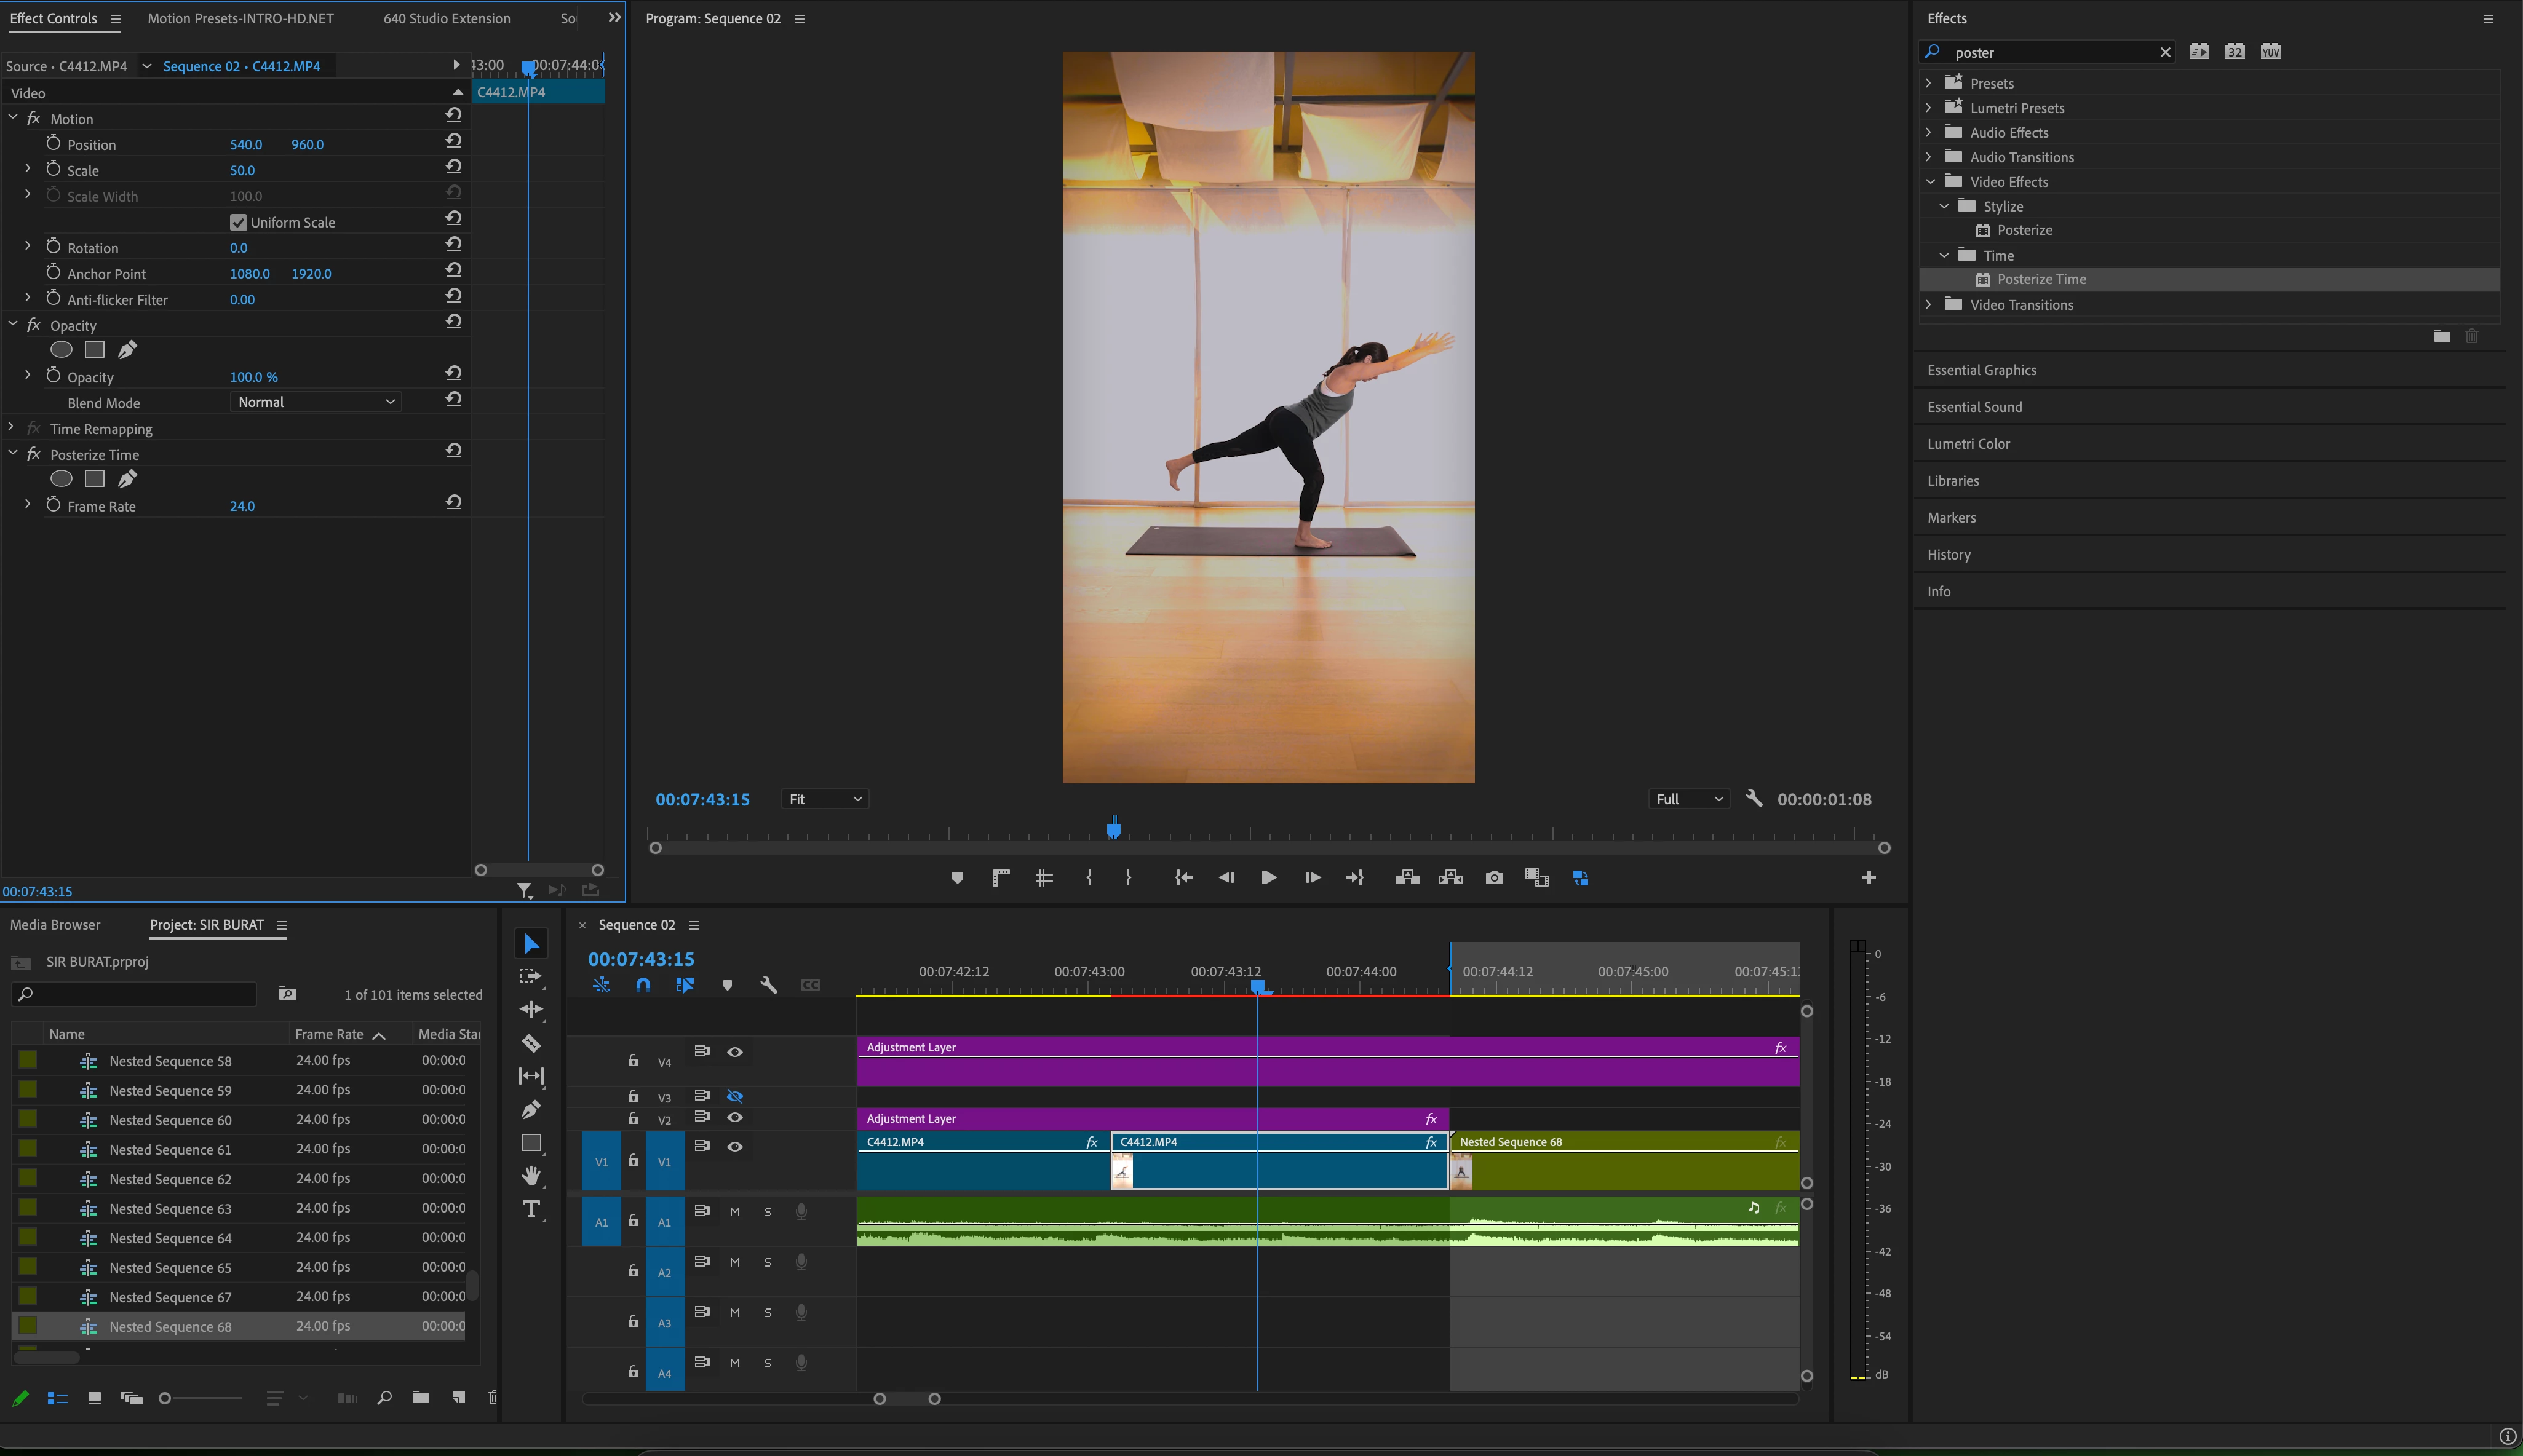Image resolution: width=2523 pixels, height=1456 pixels.
Task: Uncheck the Uniform Scale checkbox
Action: pyautogui.click(x=238, y=222)
